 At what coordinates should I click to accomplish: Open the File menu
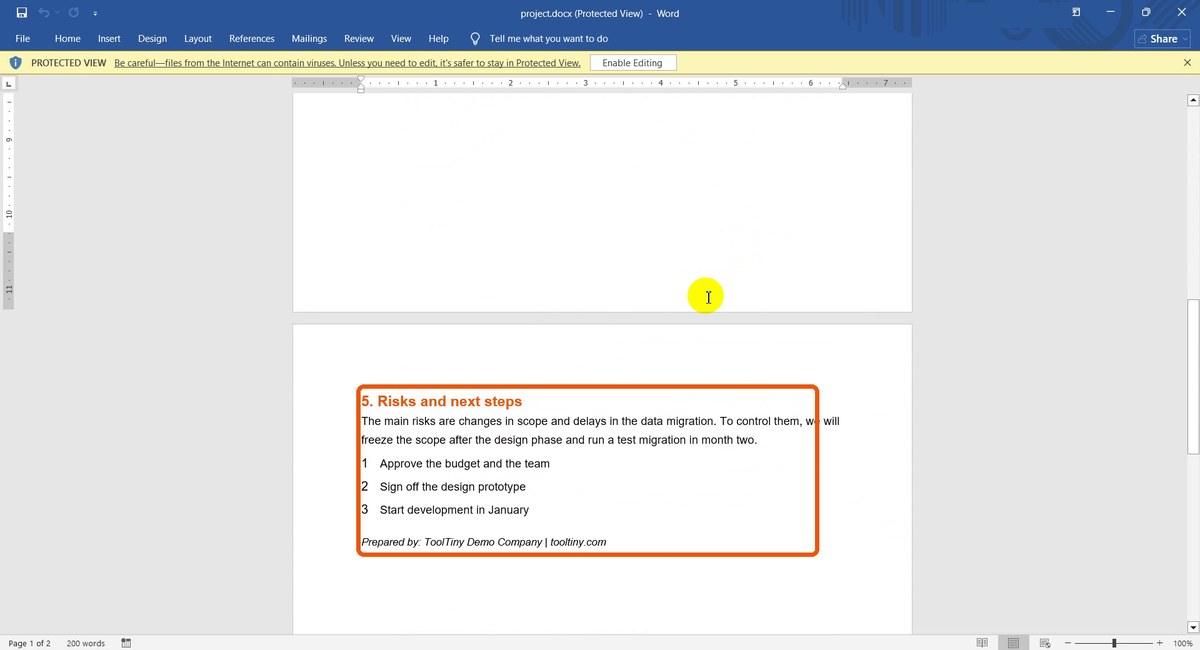[22, 39]
